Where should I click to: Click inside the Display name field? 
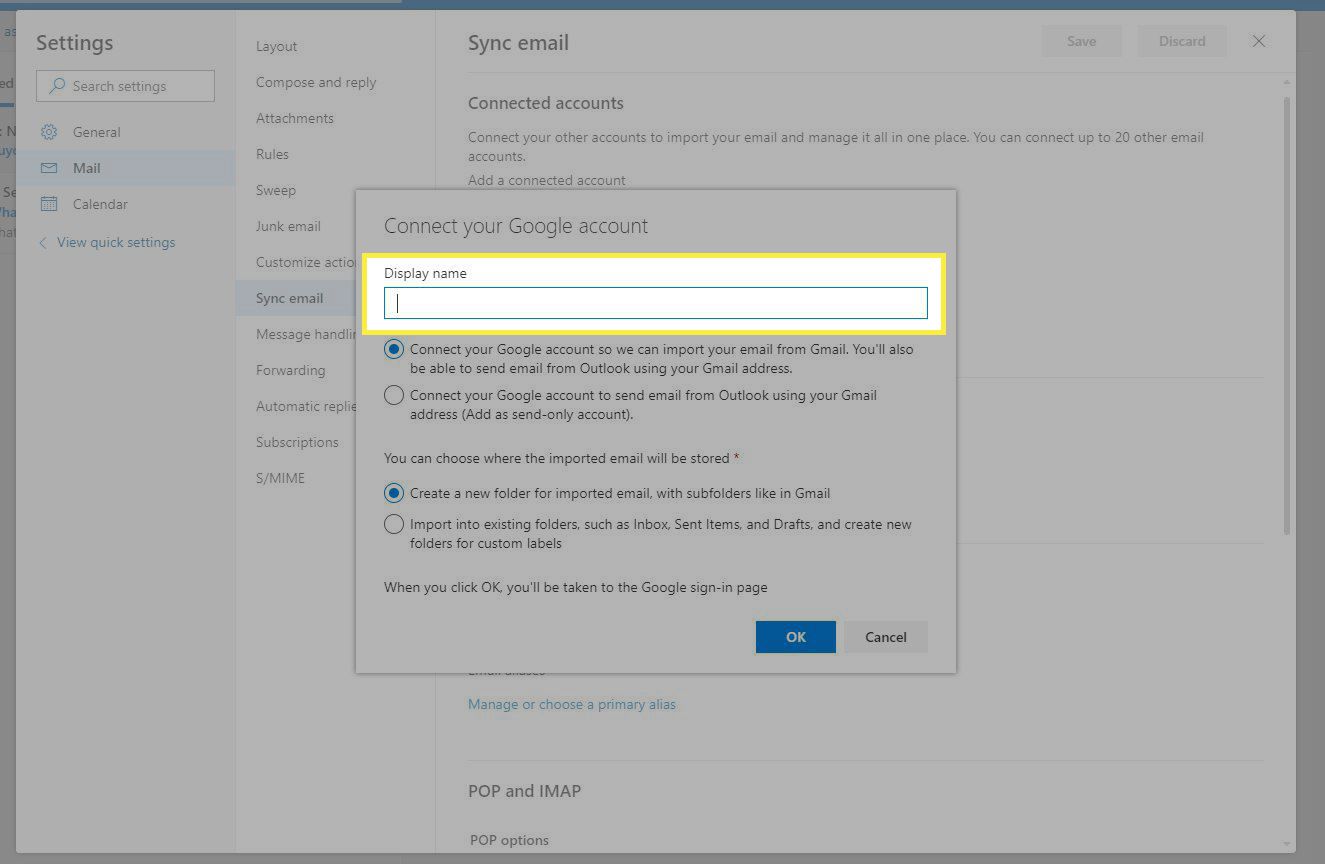[656, 303]
